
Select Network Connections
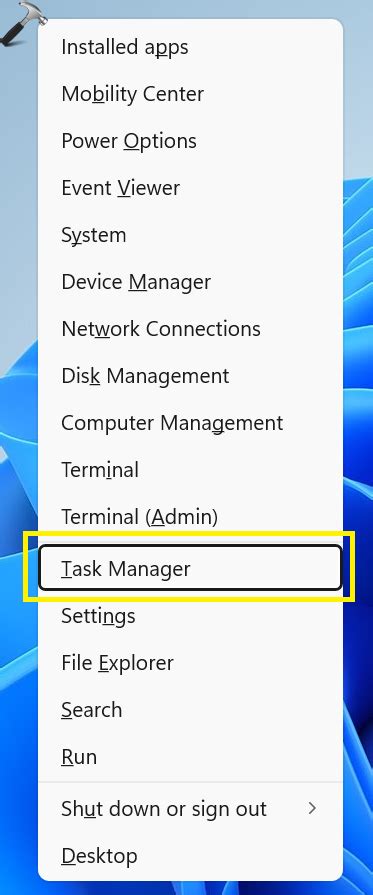click(190, 329)
